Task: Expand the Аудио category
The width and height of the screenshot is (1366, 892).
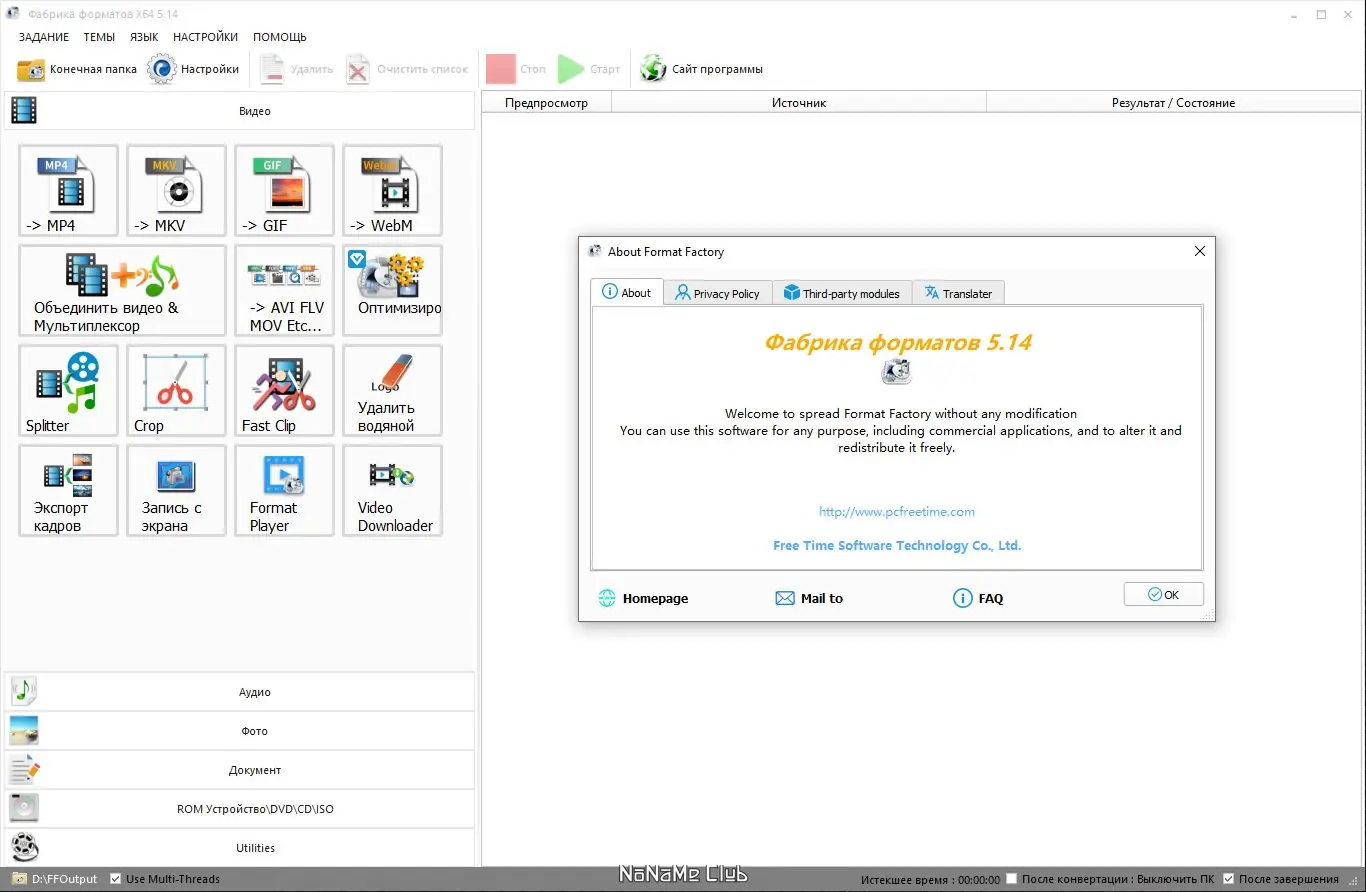Action: click(x=239, y=692)
